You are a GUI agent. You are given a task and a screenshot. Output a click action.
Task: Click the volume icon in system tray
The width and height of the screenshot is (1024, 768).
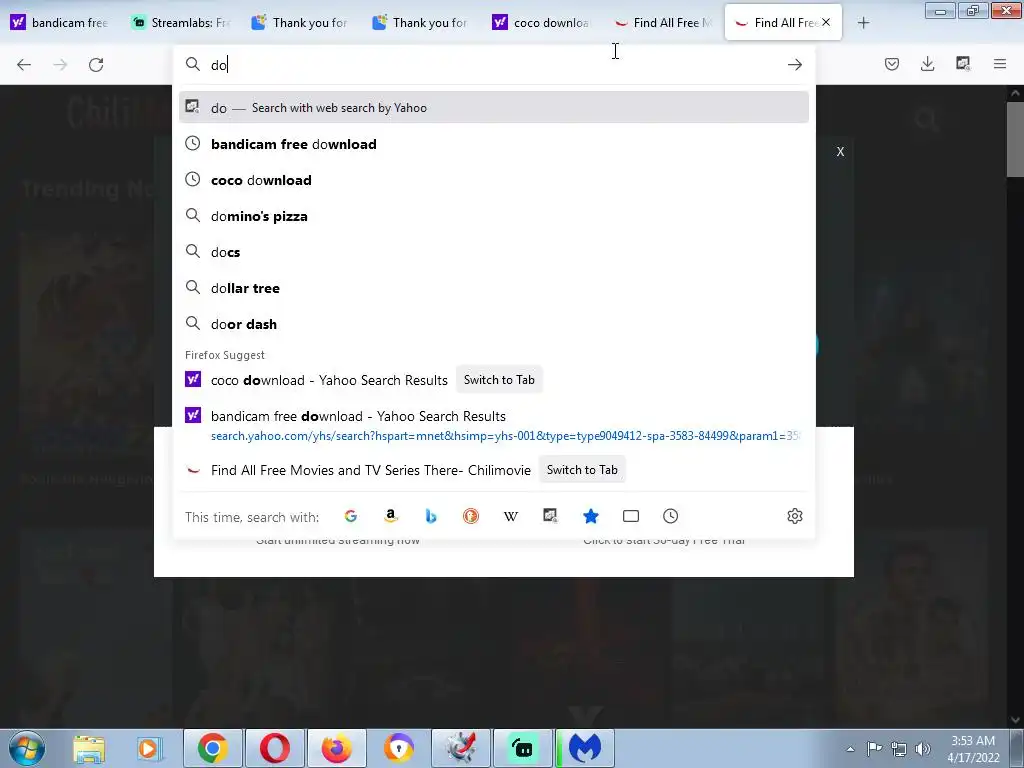pyautogui.click(x=923, y=749)
